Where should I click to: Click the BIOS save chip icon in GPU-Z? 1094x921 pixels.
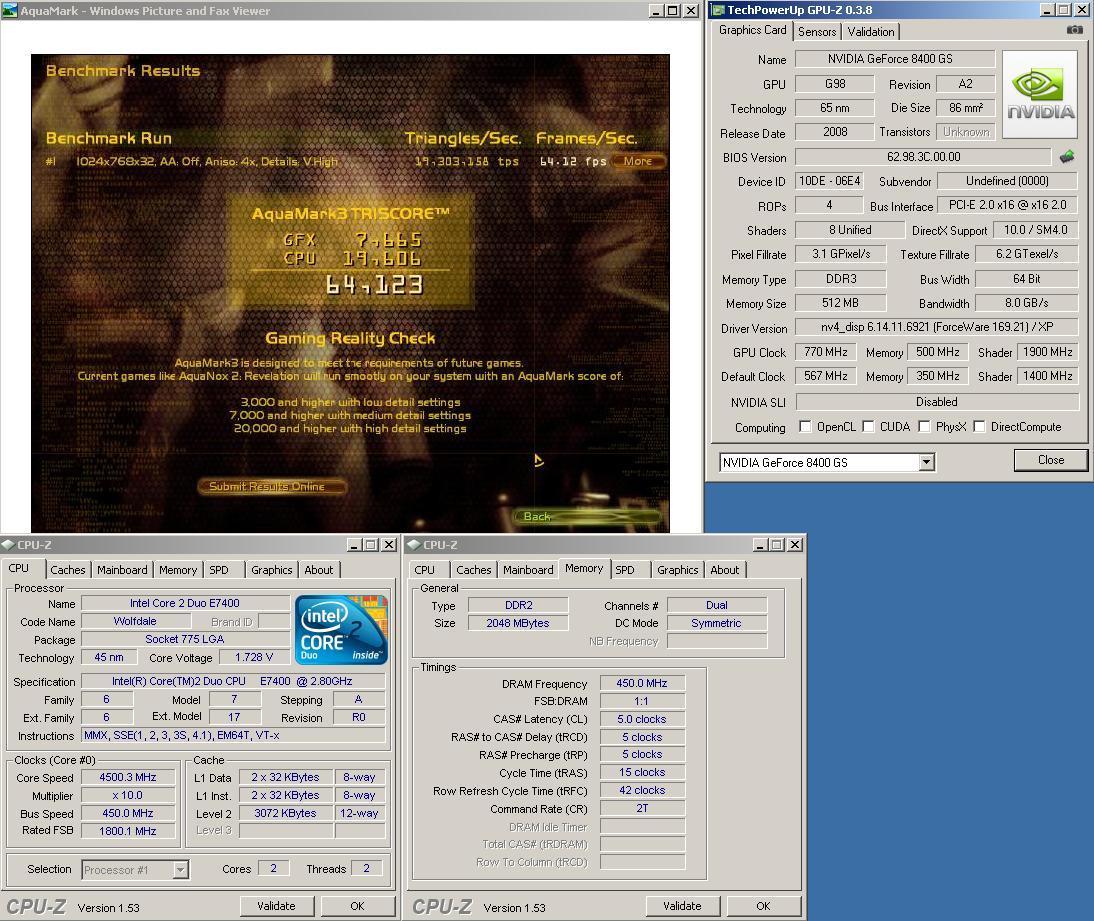pos(1067,157)
